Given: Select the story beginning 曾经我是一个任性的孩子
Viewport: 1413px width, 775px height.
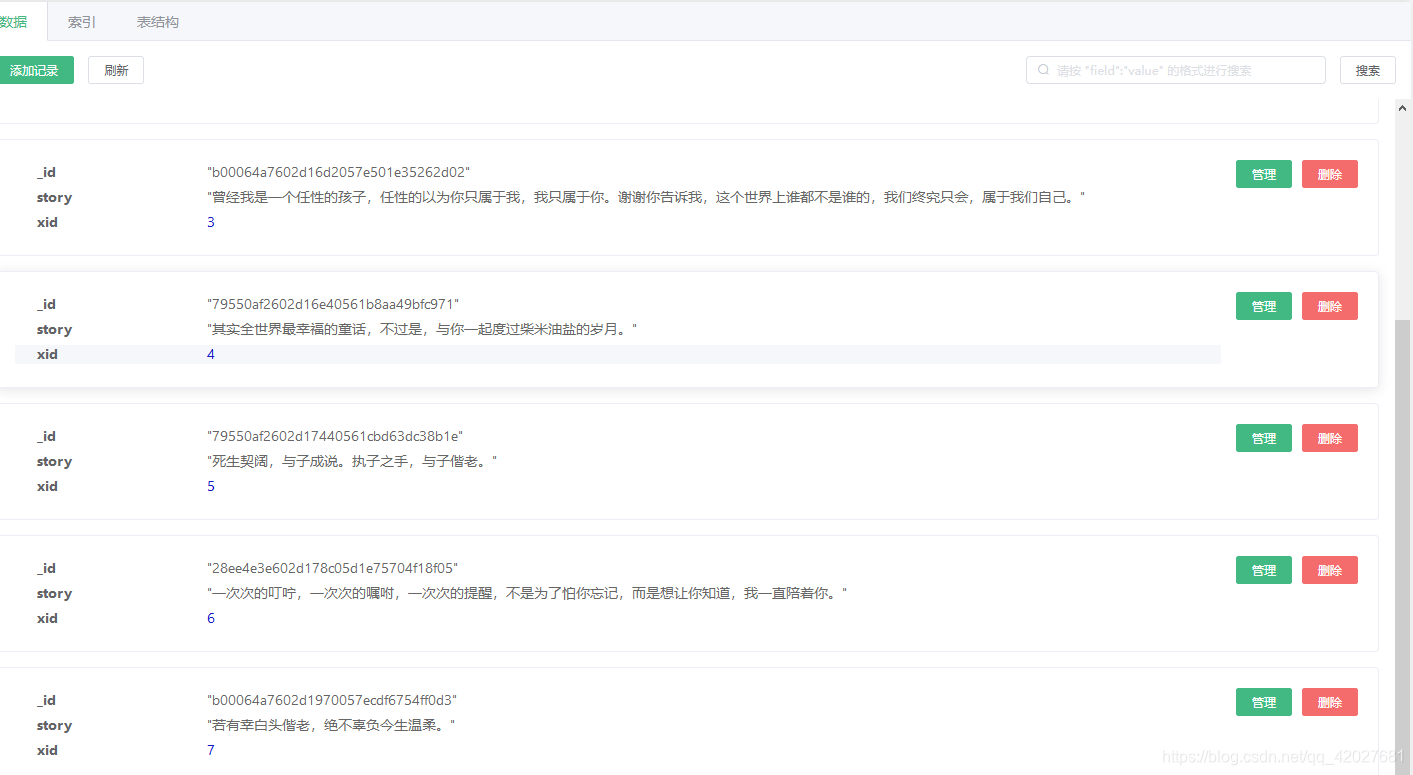Looking at the screenshot, I should pyautogui.click(x=646, y=197).
